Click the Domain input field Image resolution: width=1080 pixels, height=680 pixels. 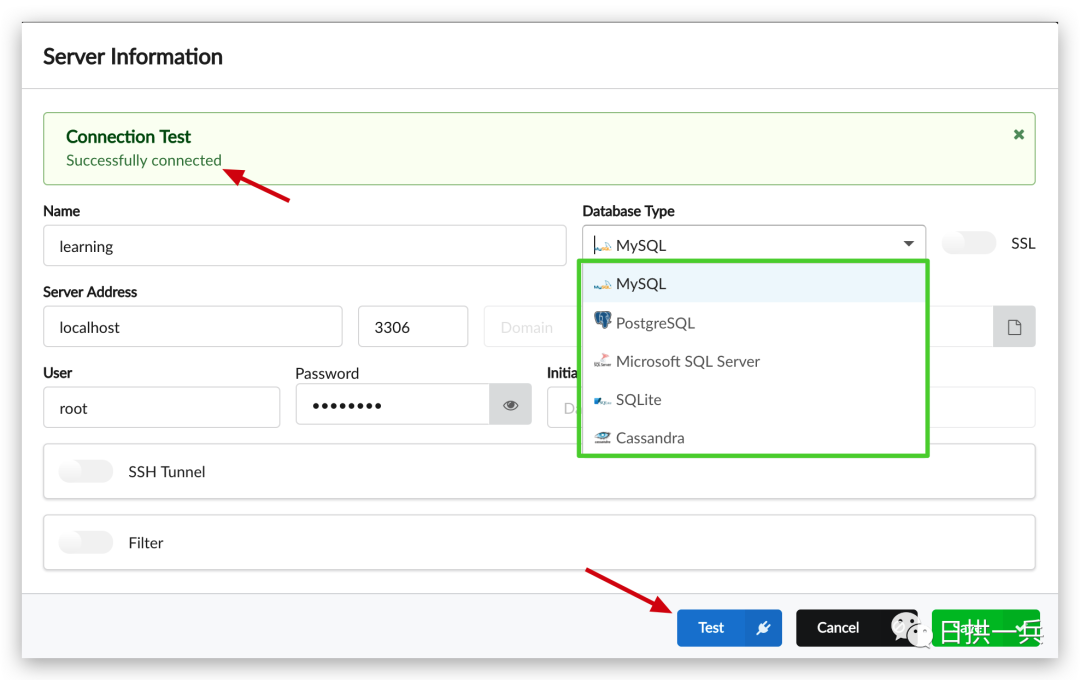coord(530,327)
